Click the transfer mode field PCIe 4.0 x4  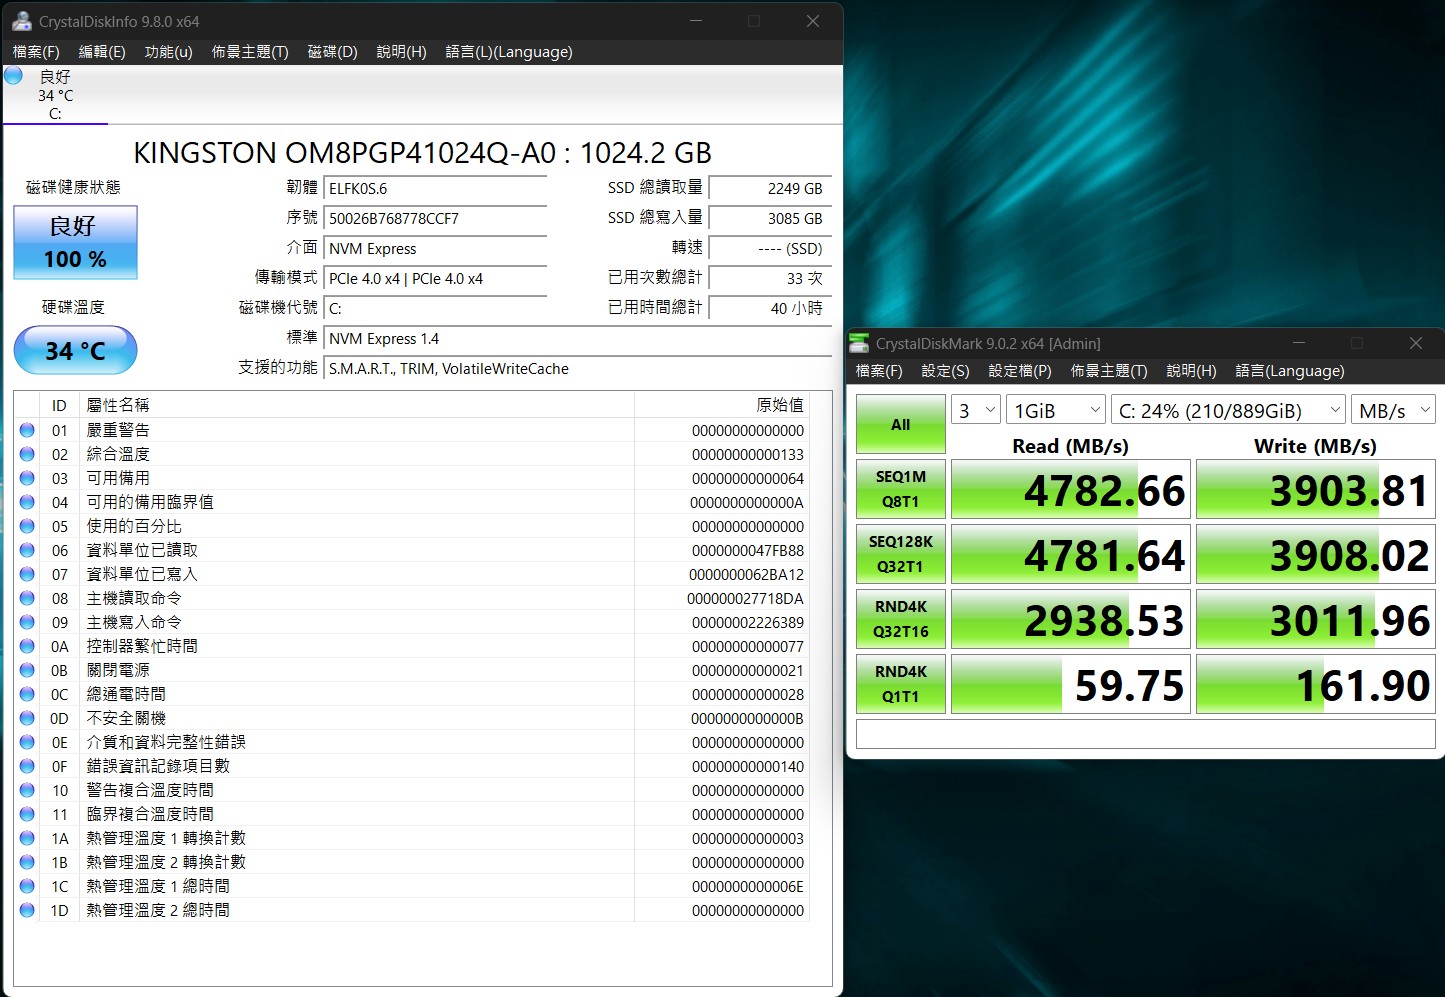(435, 279)
